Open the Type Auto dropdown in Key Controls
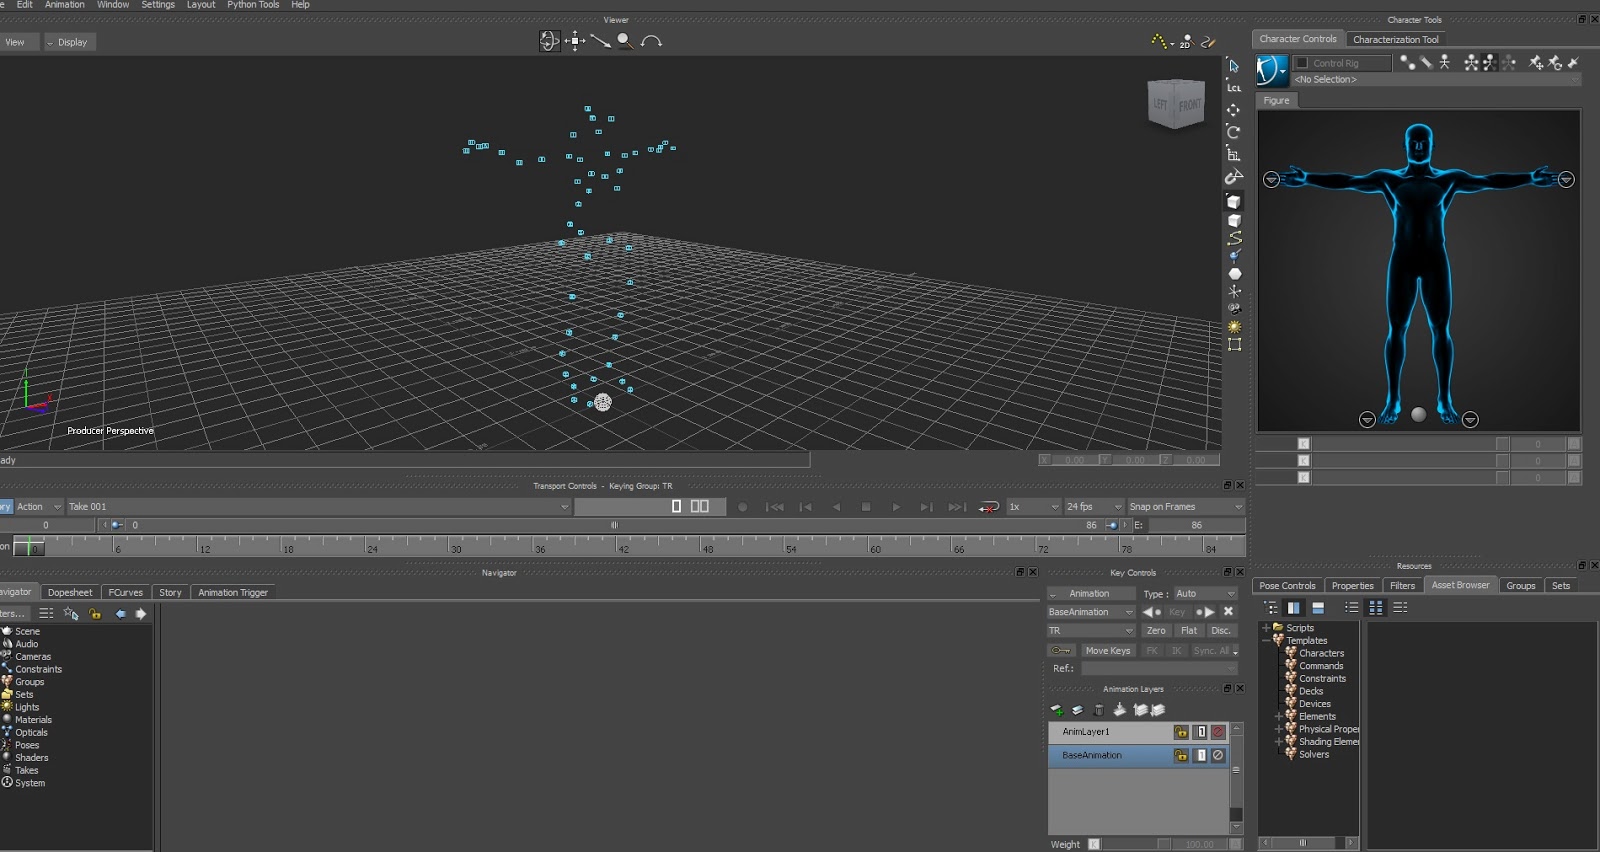The height and width of the screenshot is (852, 1600). [x=1206, y=594]
